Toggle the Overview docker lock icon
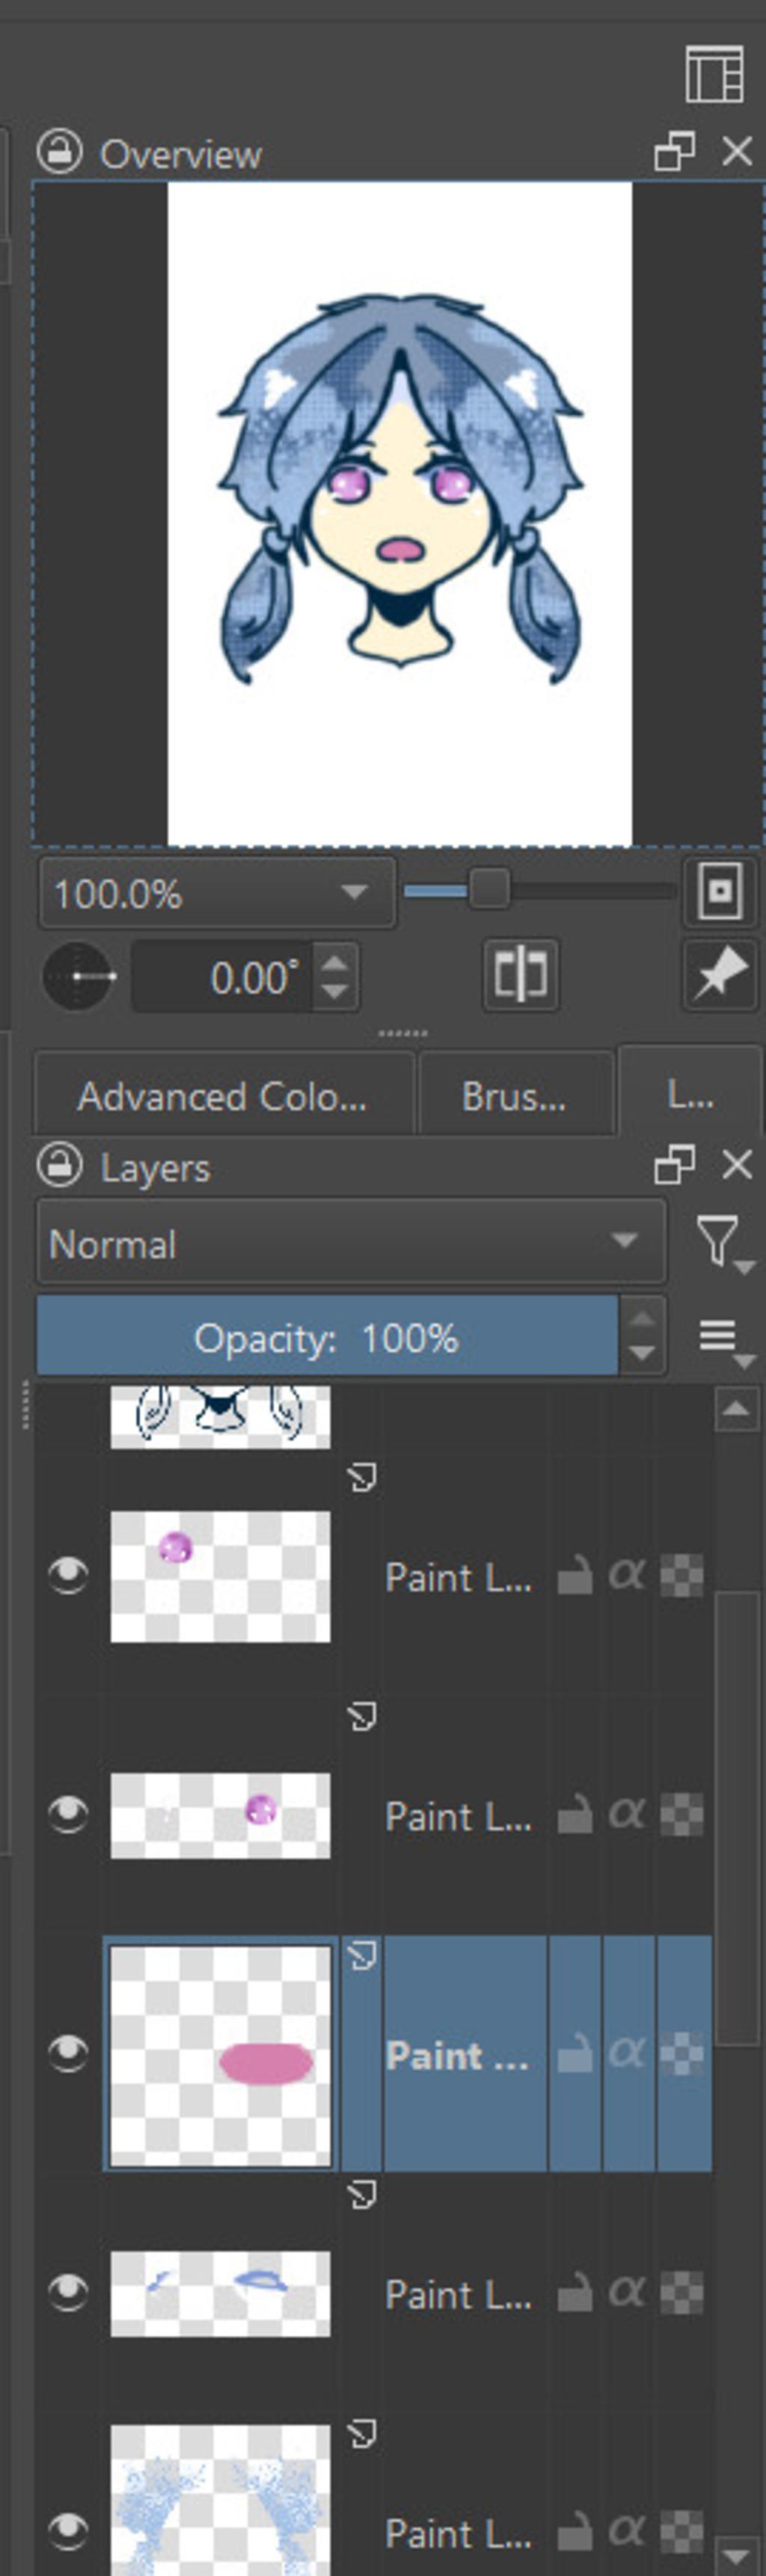 [59, 153]
